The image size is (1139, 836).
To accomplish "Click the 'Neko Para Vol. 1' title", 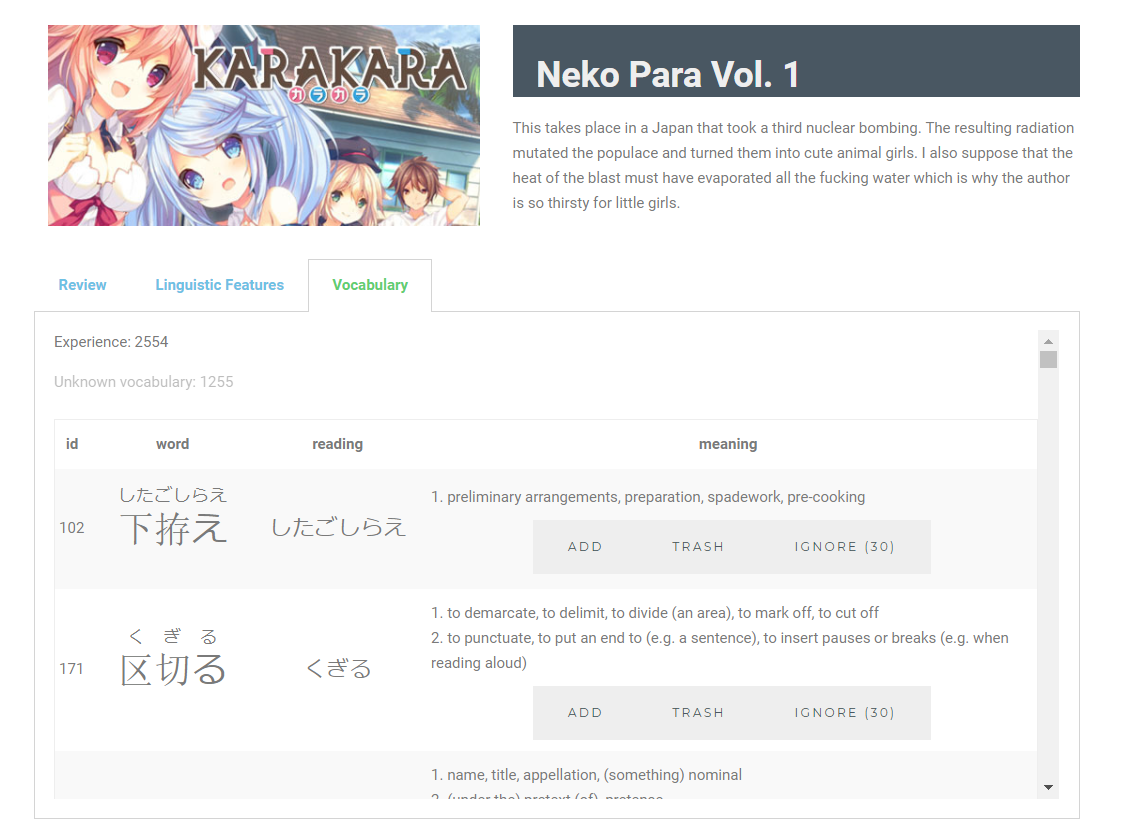I will pyautogui.click(x=668, y=74).
